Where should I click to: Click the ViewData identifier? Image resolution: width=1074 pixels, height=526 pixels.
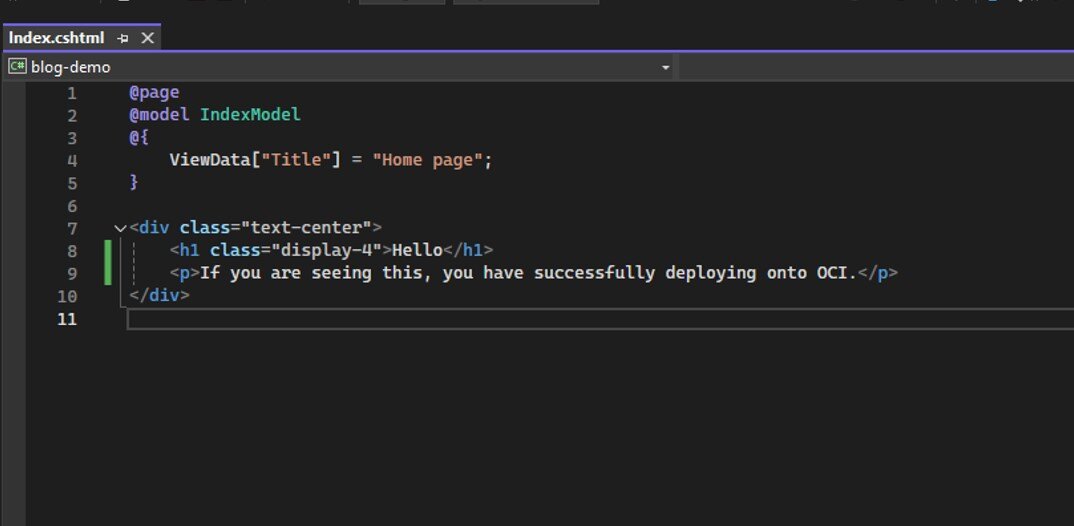point(210,160)
